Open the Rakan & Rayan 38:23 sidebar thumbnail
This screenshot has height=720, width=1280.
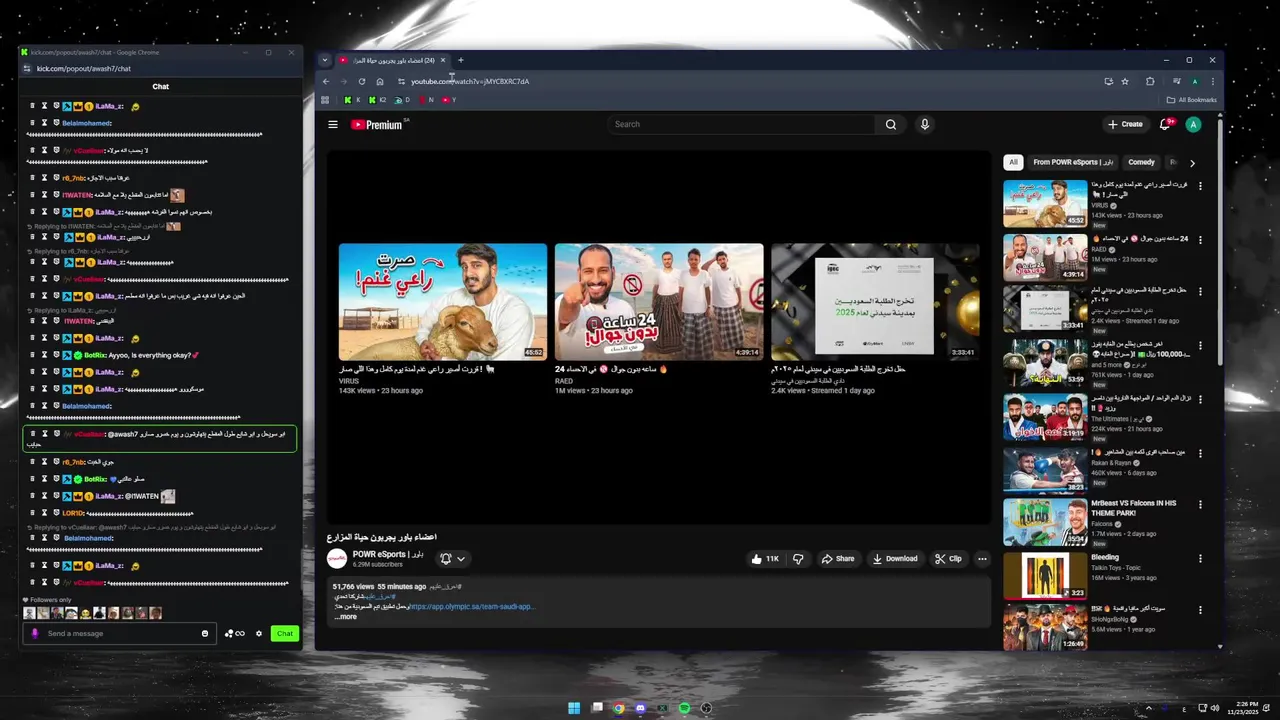pyautogui.click(x=1045, y=470)
